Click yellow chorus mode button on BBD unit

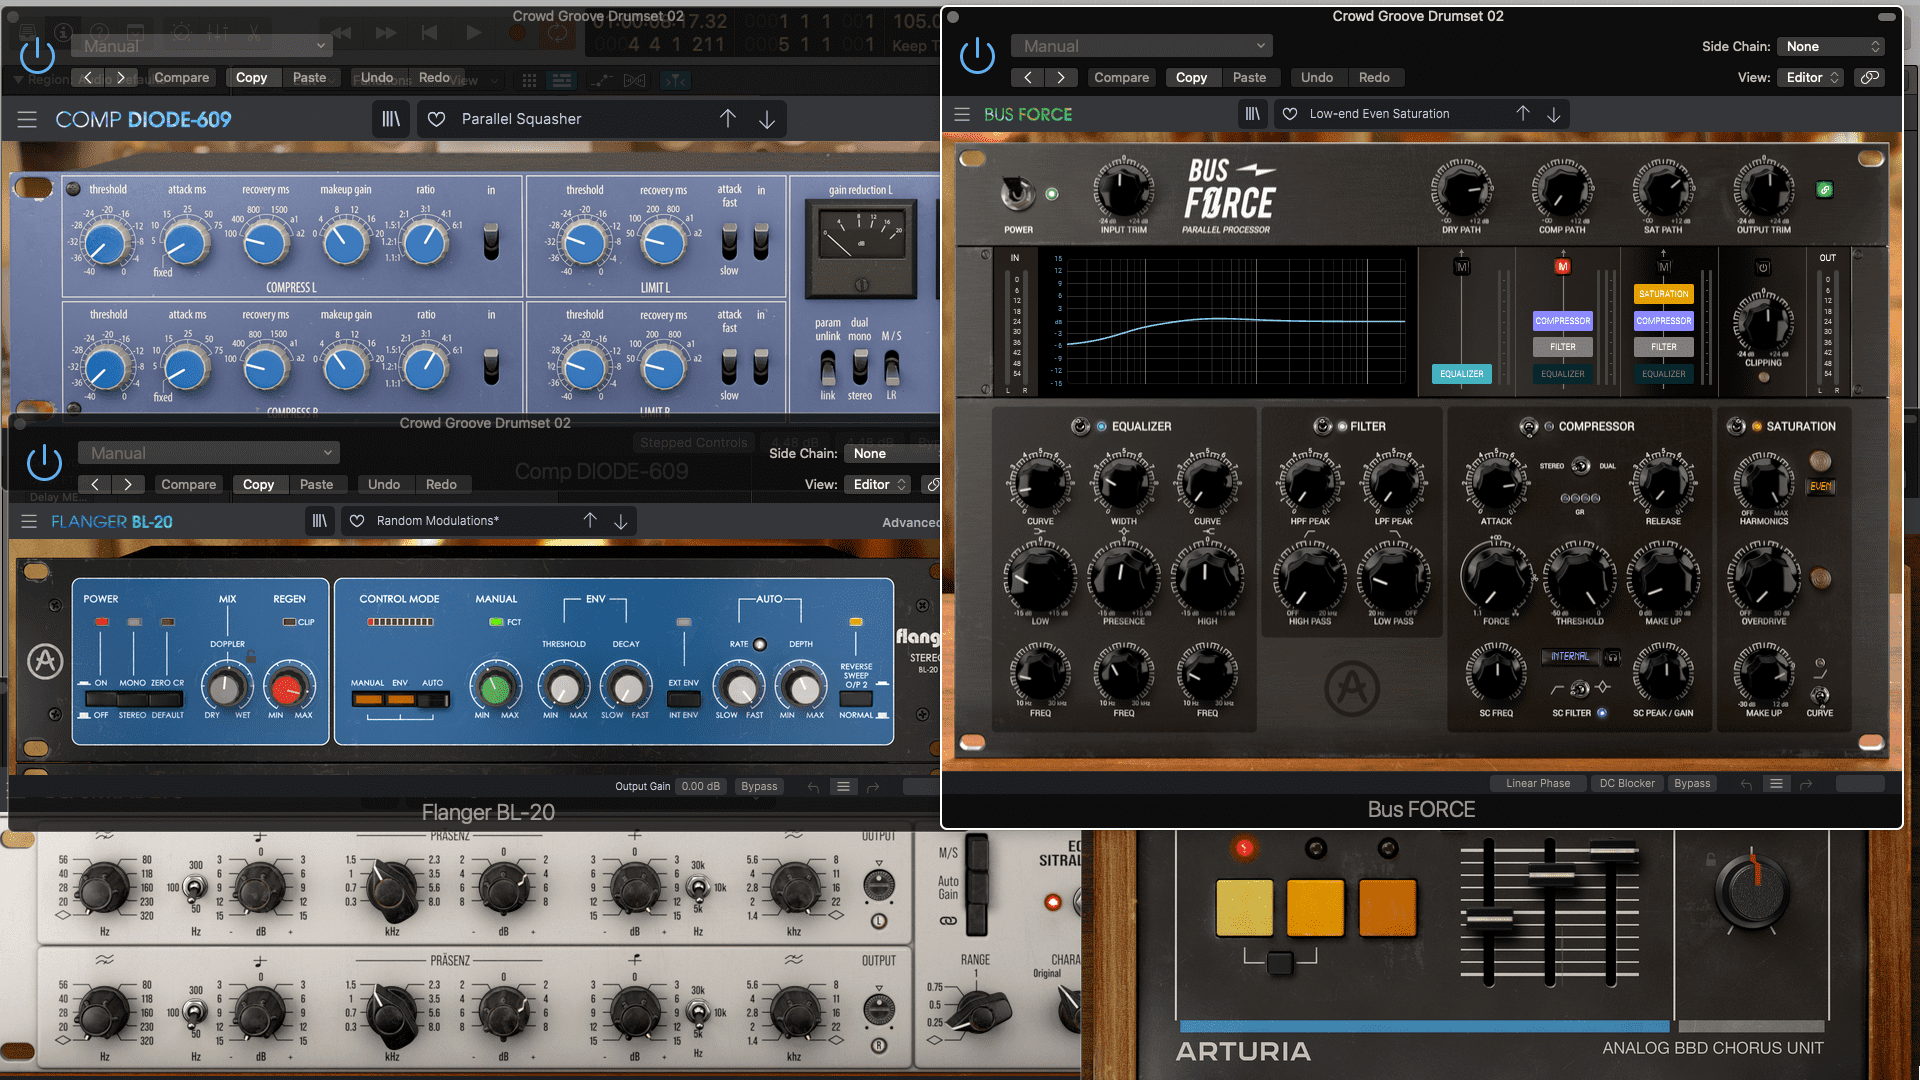[1244, 907]
